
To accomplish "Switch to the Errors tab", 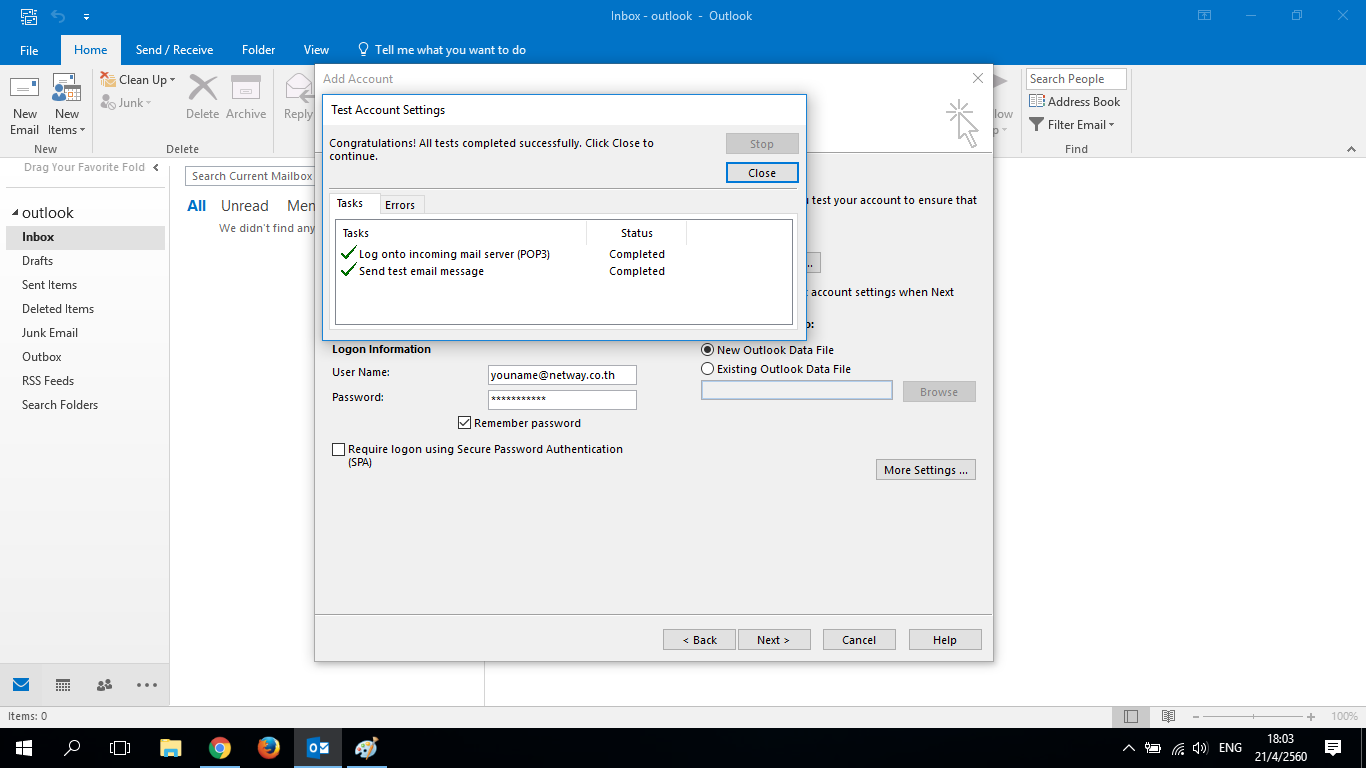I will [x=400, y=205].
